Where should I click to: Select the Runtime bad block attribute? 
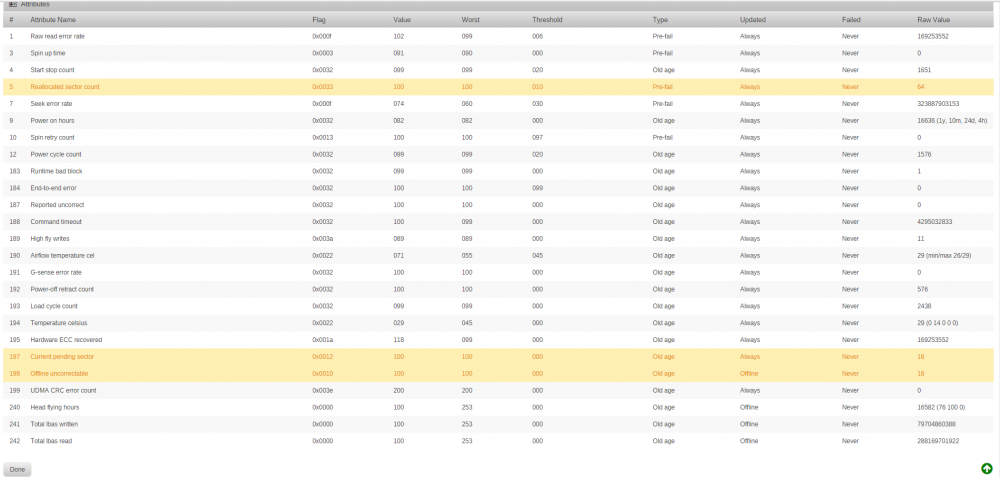tap(56, 171)
